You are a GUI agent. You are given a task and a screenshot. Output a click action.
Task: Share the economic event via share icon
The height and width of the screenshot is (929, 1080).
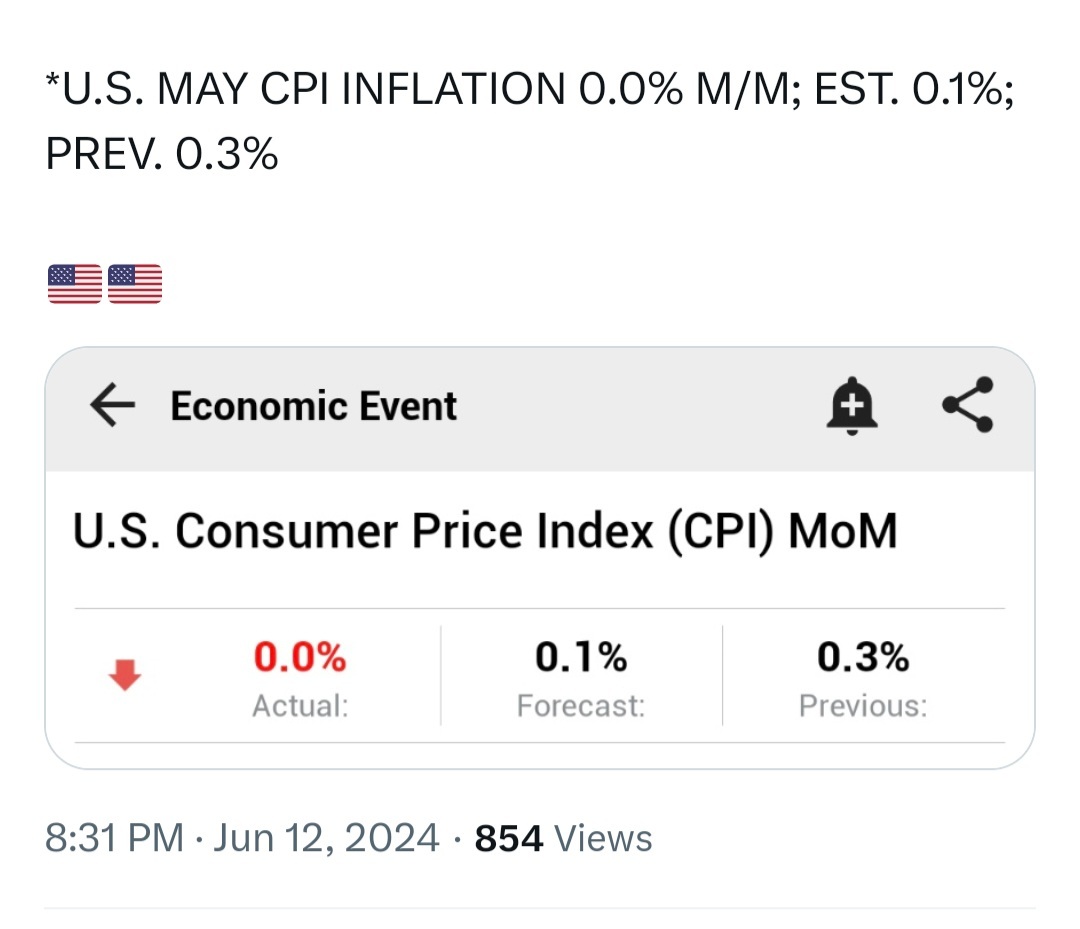click(968, 405)
